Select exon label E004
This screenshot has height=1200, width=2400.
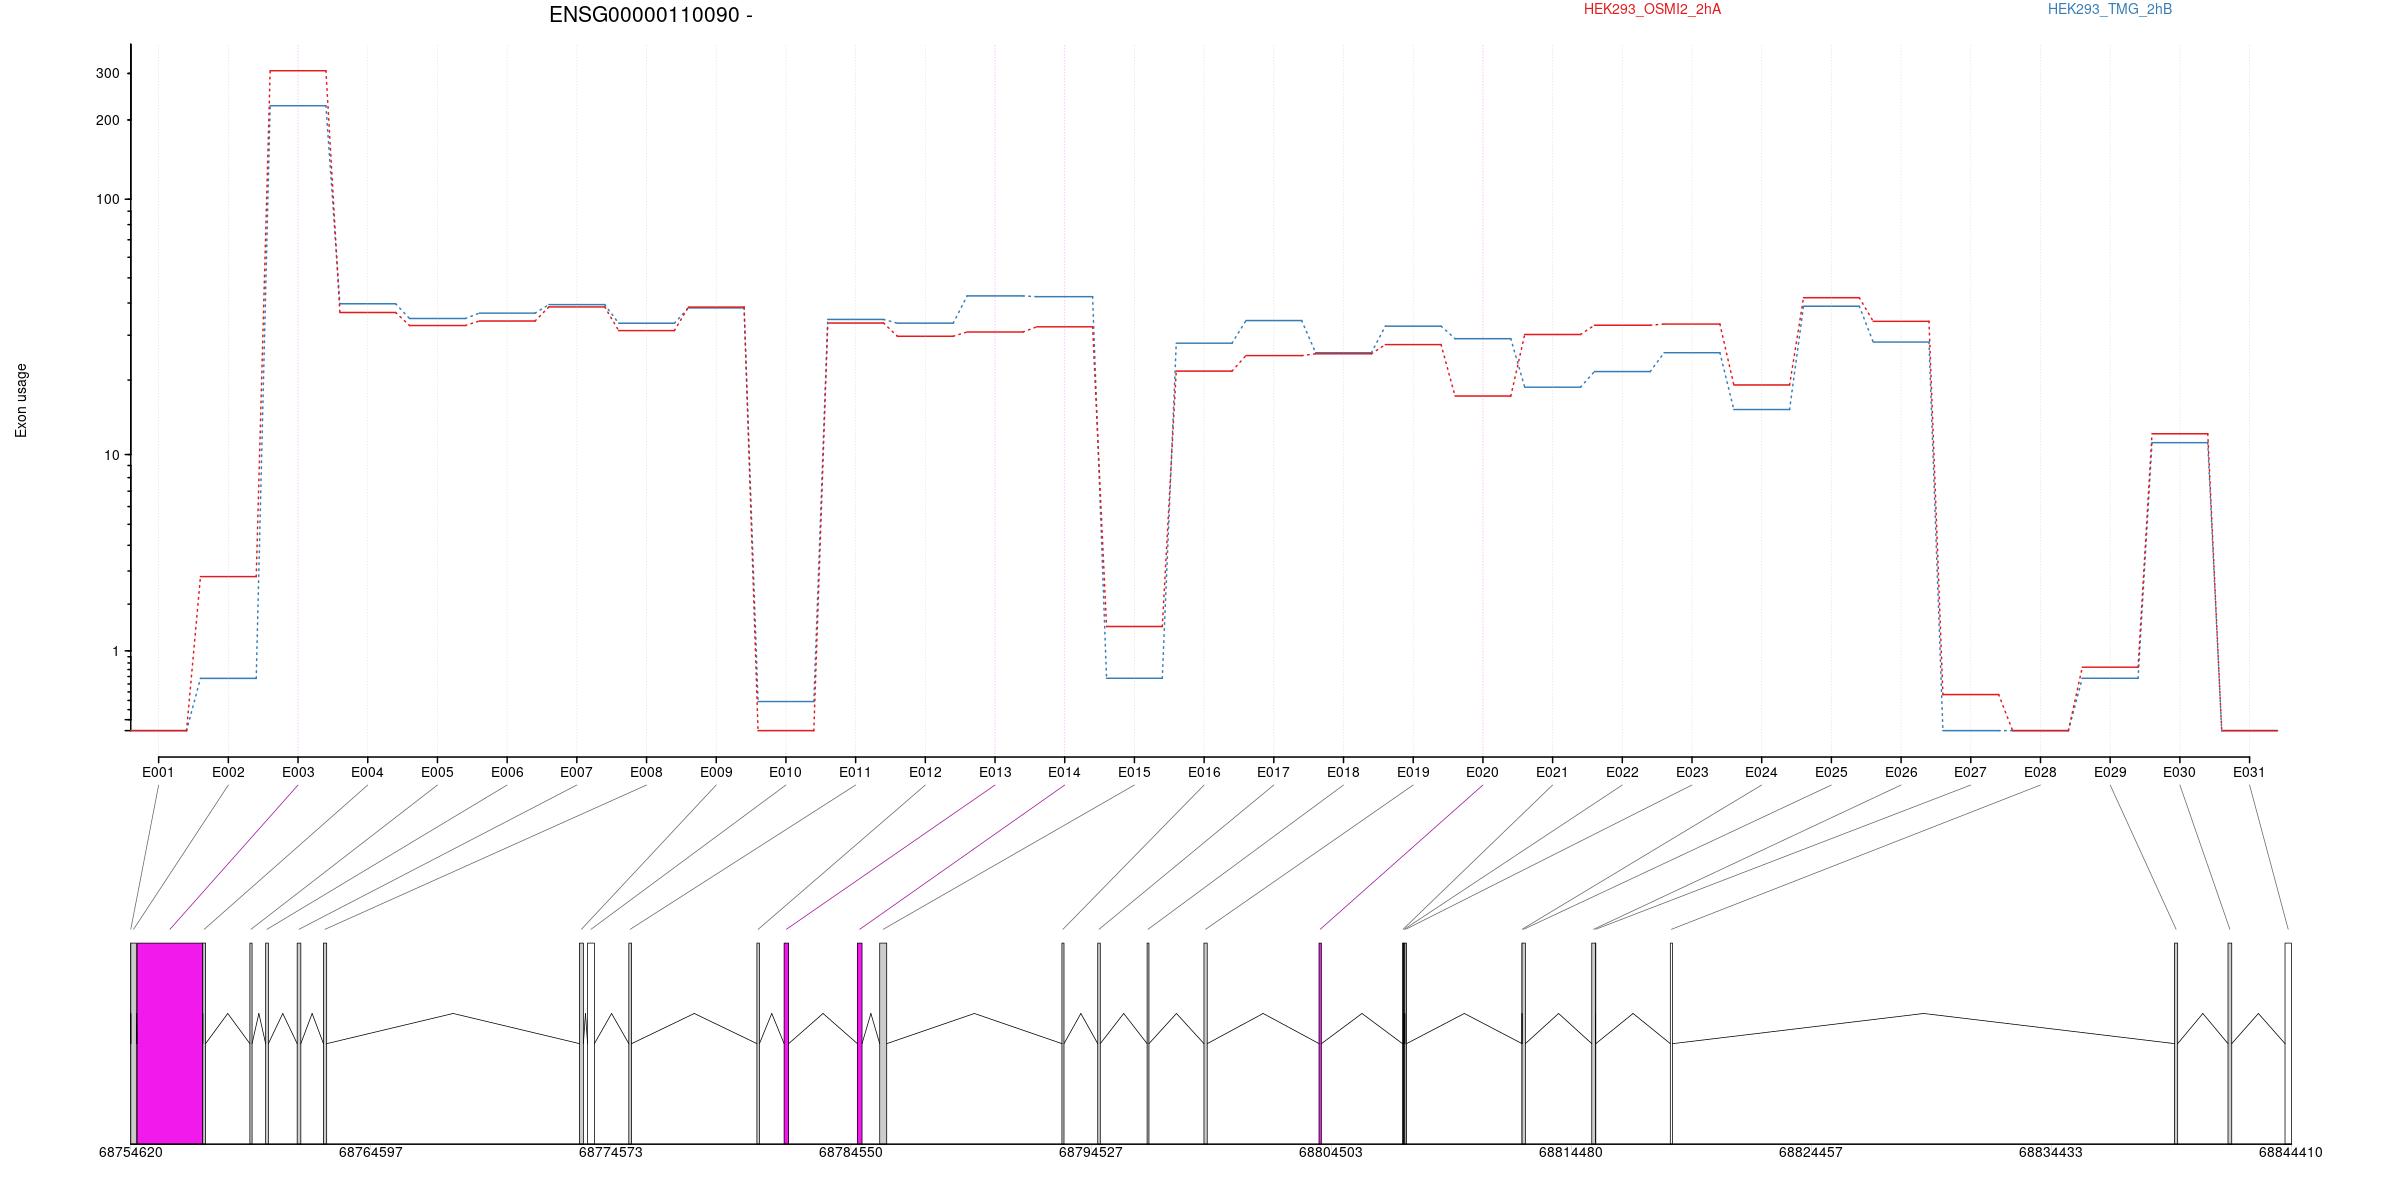(367, 772)
